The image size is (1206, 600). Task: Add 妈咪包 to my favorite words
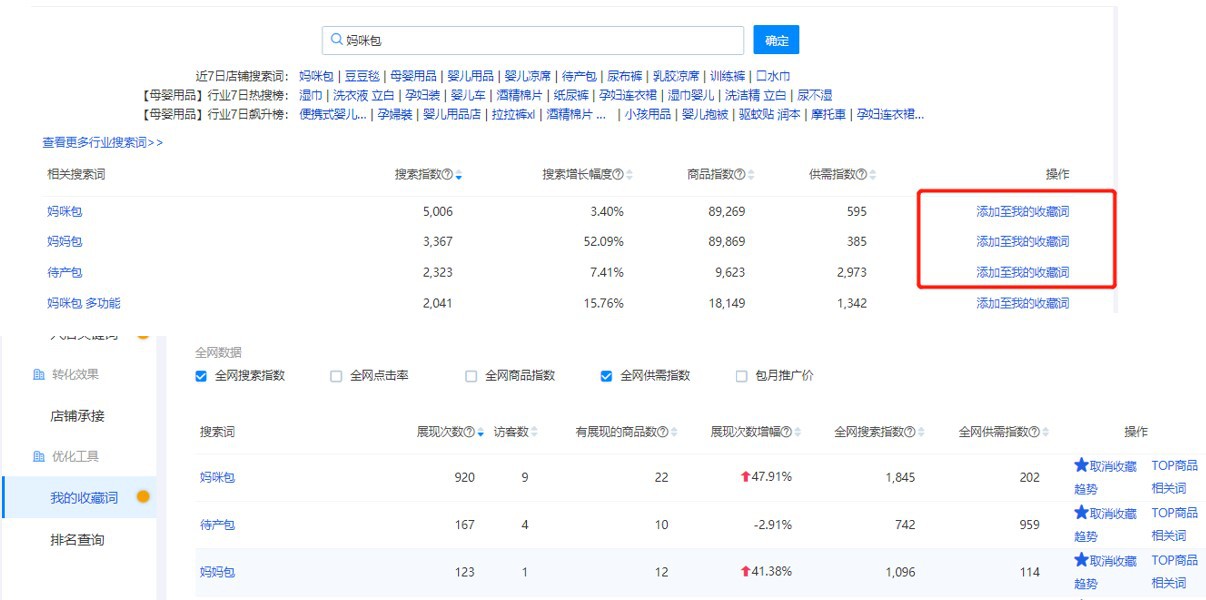(x=1022, y=212)
